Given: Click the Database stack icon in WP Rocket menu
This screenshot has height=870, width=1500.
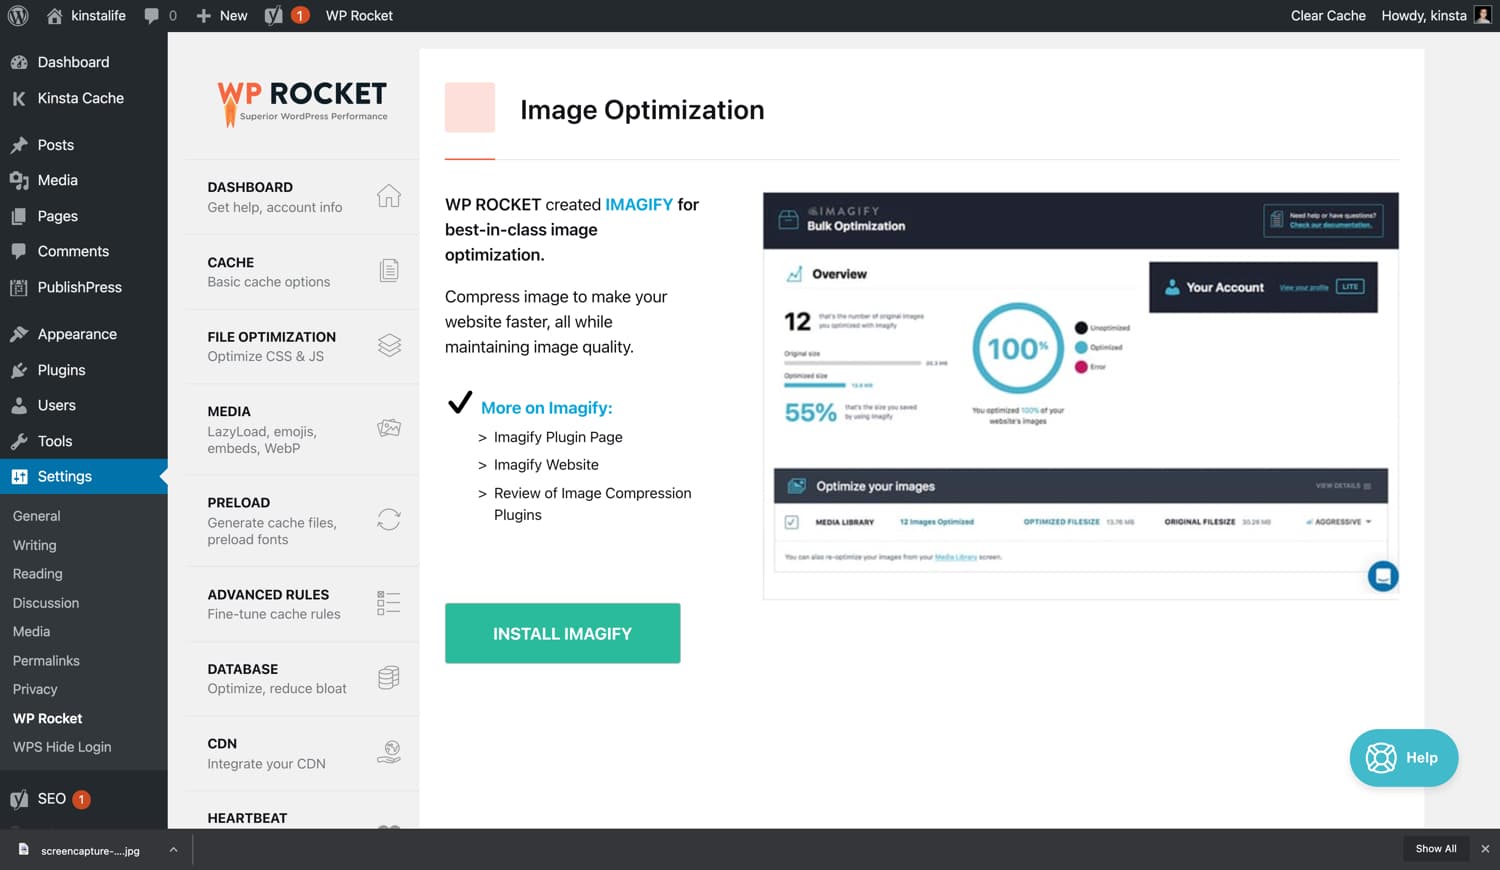Looking at the screenshot, I should tap(388, 678).
